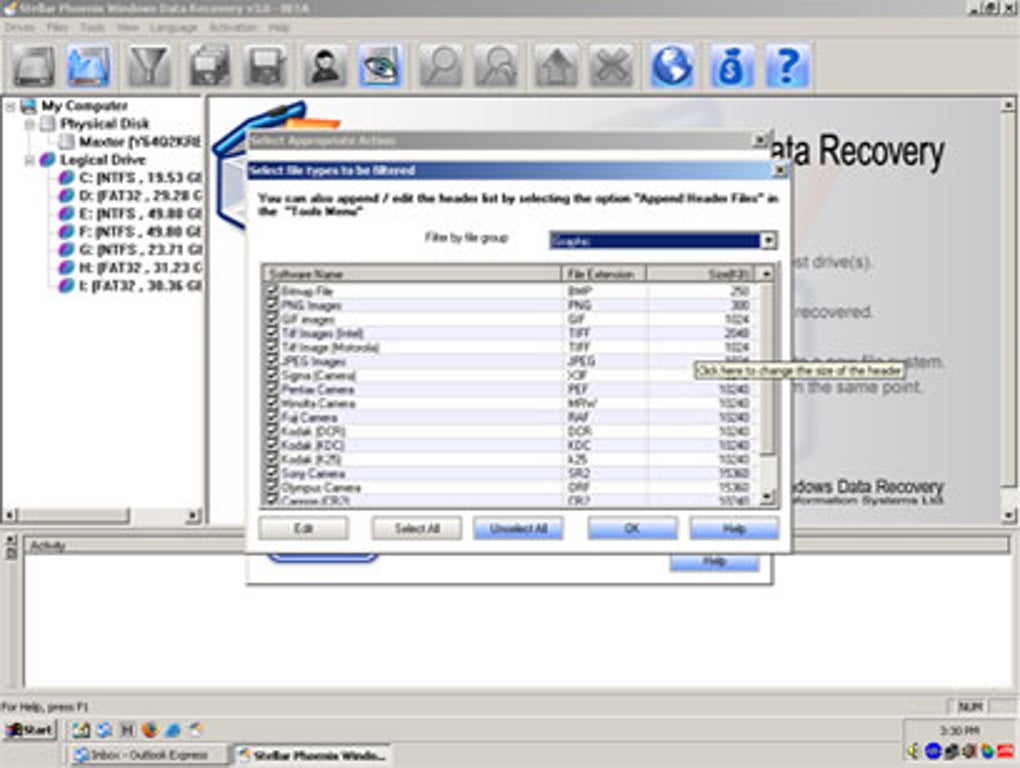Toggle the PNG Images checkbox

click(x=271, y=305)
